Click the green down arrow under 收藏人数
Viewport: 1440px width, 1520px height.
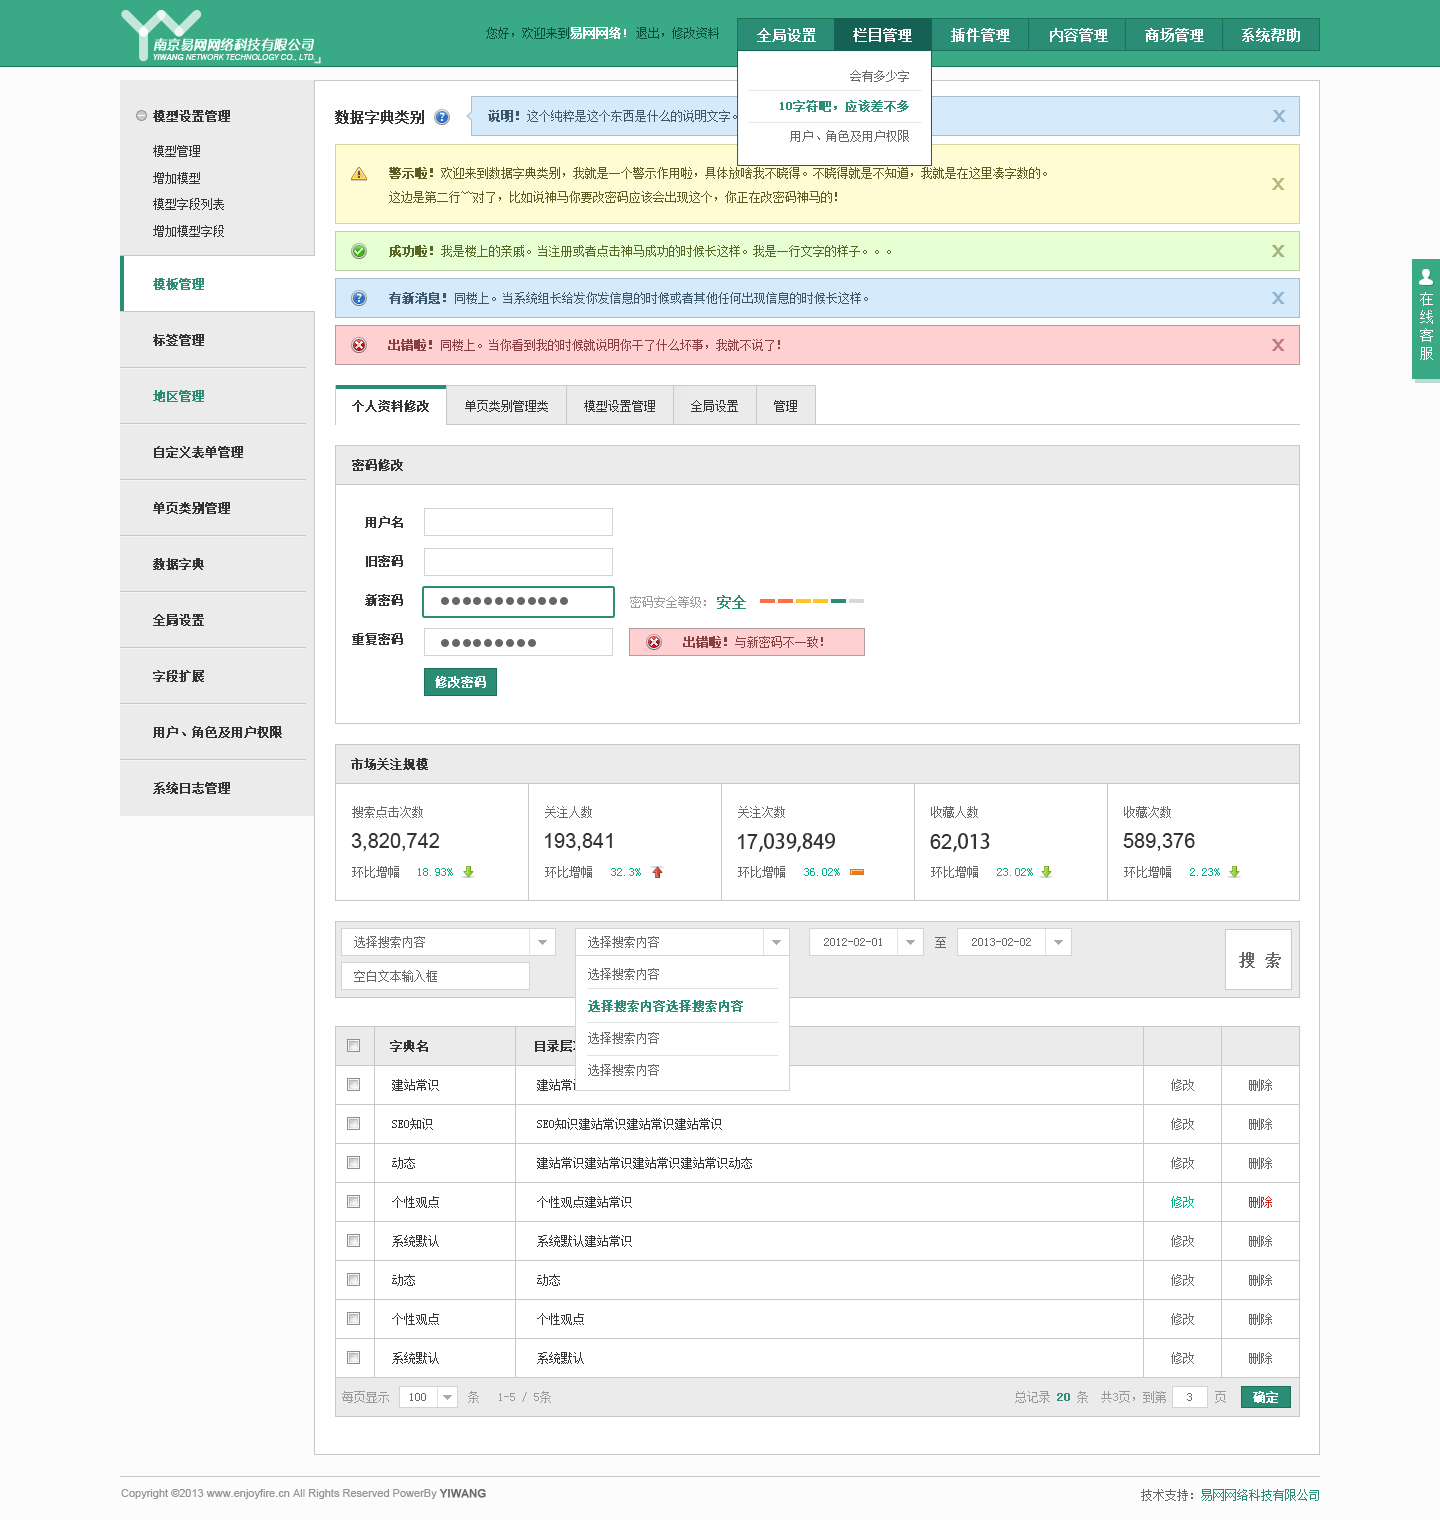point(1046,872)
